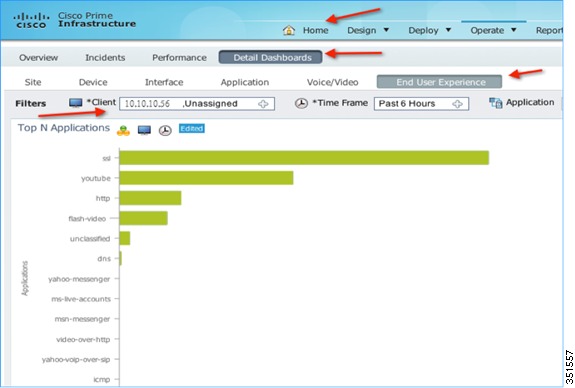Screen dimensions: 575x388
Task: Click the Client filter input field
Action: [x=197, y=104]
